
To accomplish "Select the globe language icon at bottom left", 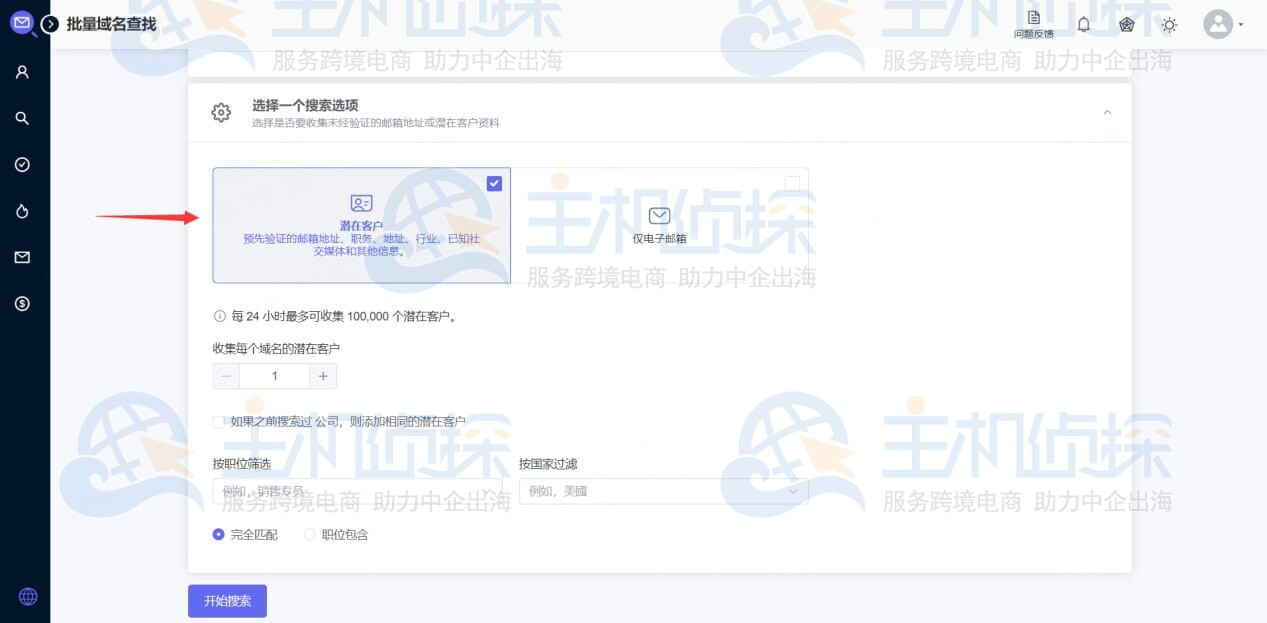I will tap(26, 596).
